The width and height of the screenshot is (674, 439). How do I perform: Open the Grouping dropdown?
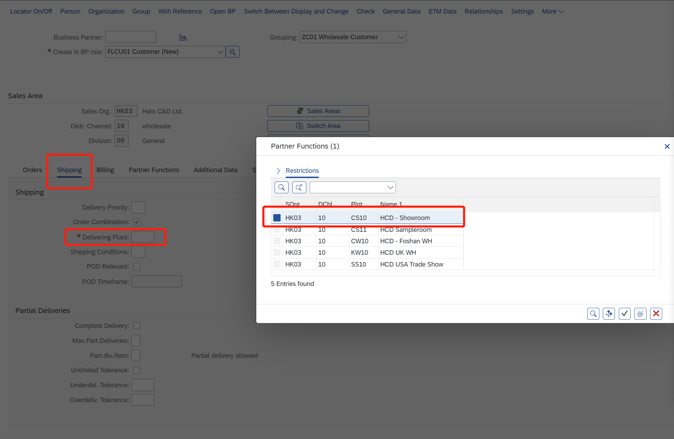[401, 37]
